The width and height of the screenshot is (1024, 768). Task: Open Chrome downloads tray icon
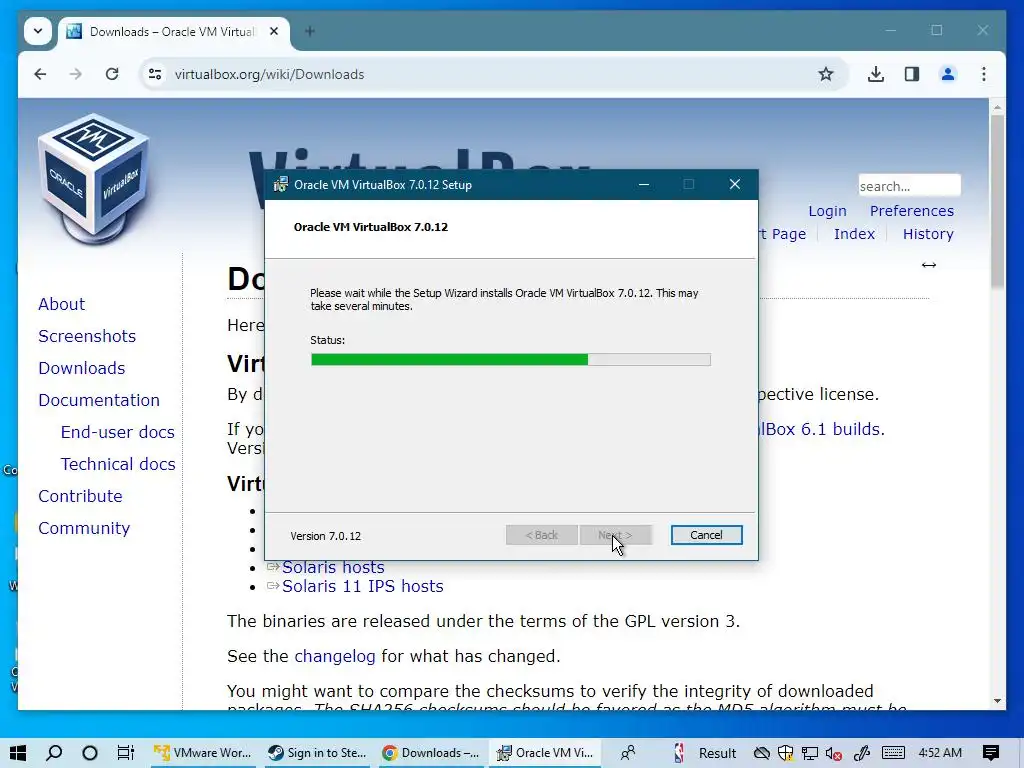tap(876, 74)
